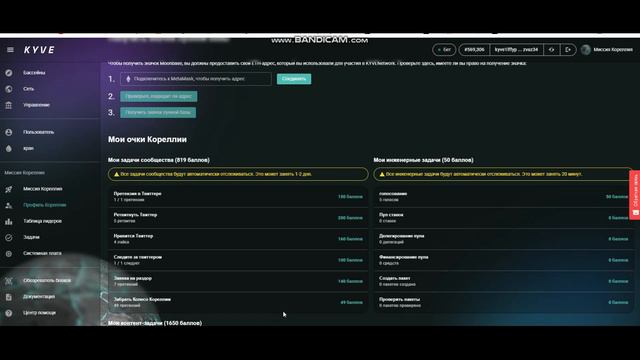Screen dimensions: 640x360
Task: Click the Ретвитнуть Твиттер task row
Action: [238, 218]
